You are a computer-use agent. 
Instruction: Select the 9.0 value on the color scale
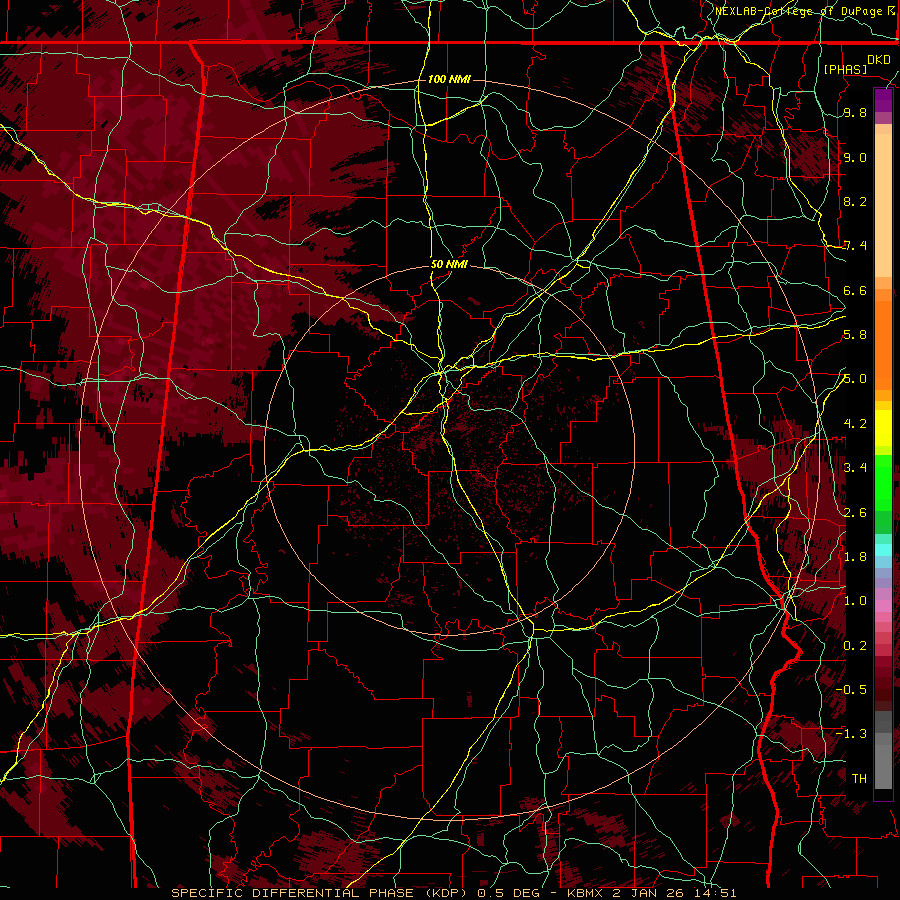(x=855, y=157)
